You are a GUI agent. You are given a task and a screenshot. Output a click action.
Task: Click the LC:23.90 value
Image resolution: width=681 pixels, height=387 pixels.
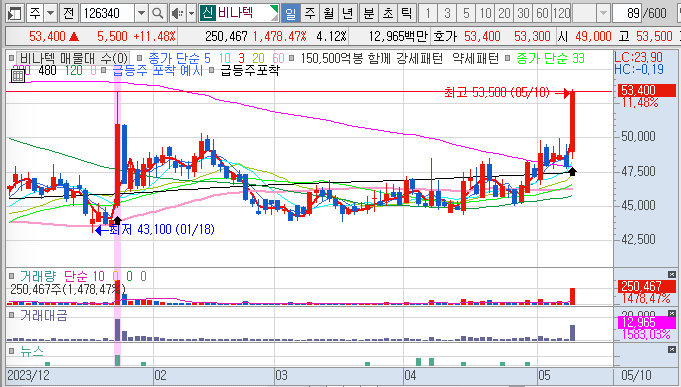[638, 57]
